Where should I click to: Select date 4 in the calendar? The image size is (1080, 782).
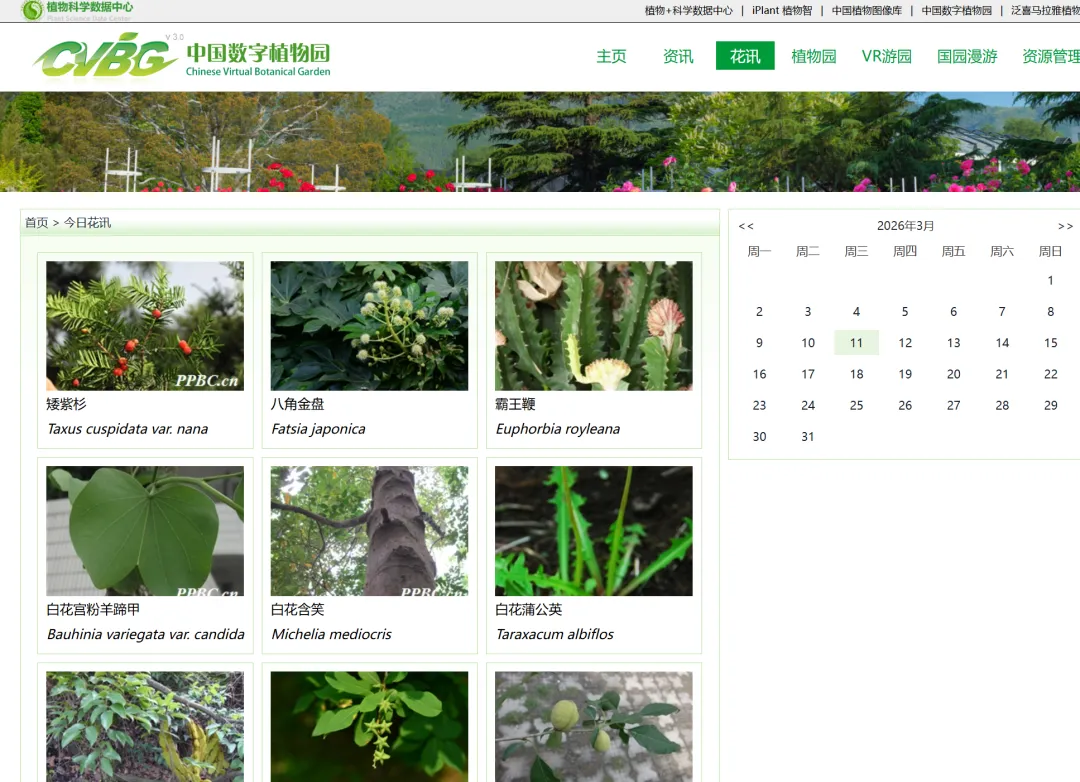point(856,311)
